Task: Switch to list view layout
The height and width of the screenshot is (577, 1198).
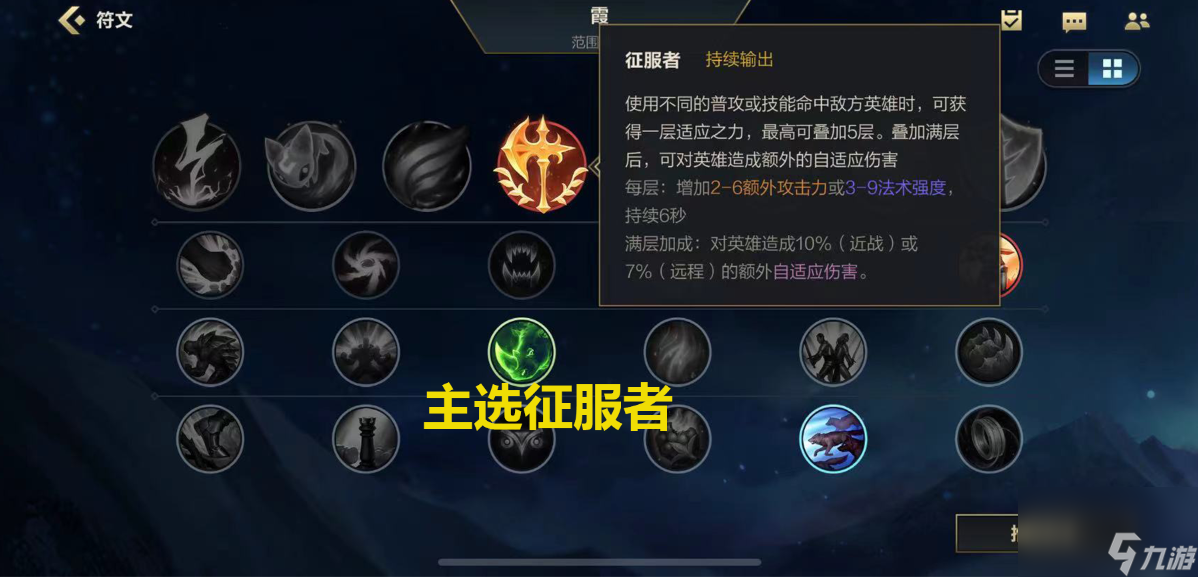Action: coord(1064,70)
